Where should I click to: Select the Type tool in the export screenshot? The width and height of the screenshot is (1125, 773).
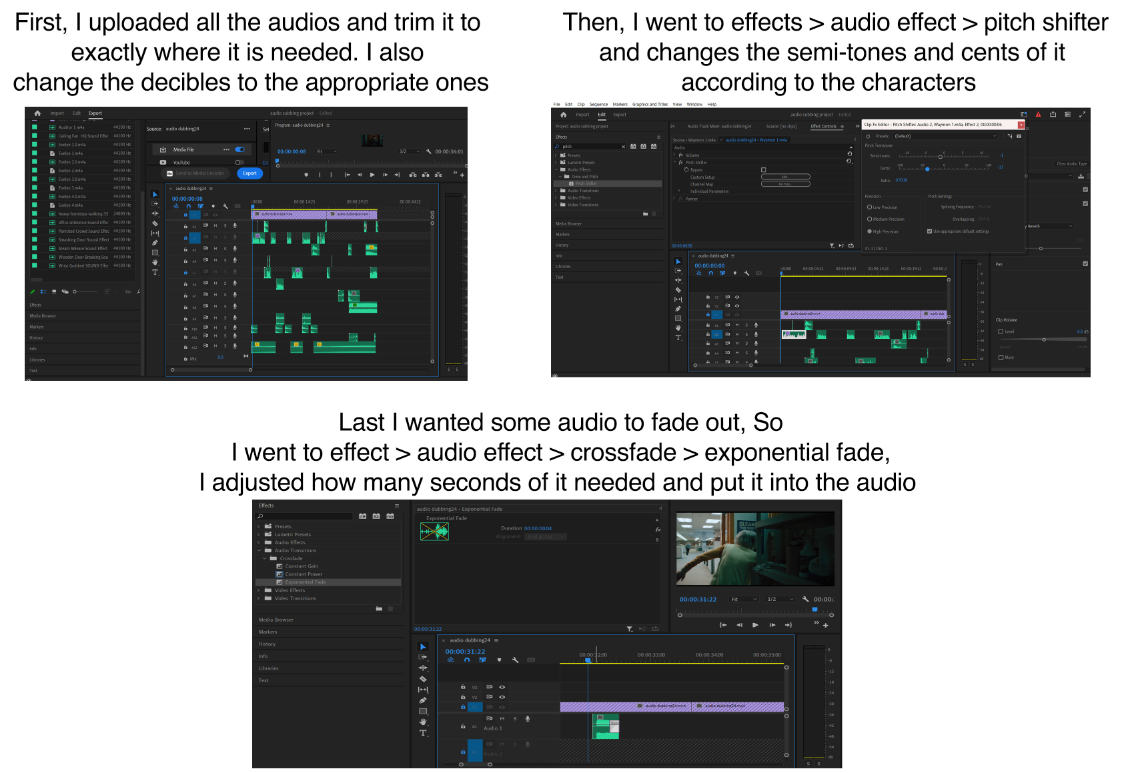(x=155, y=272)
